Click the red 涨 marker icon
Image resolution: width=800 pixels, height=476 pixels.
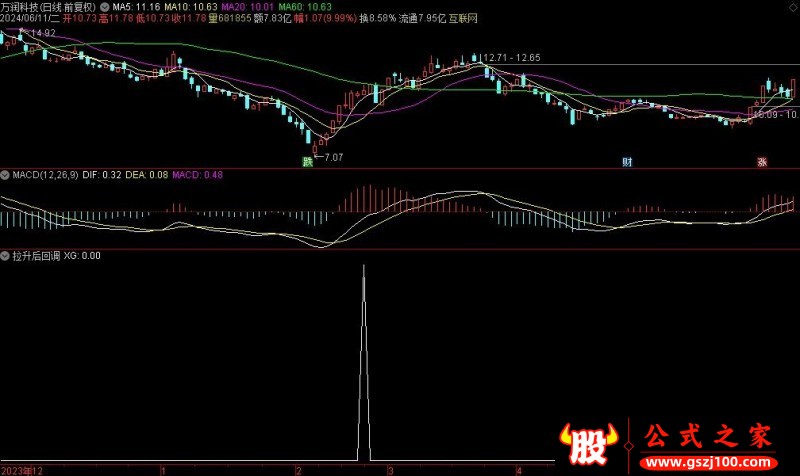tap(761, 160)
